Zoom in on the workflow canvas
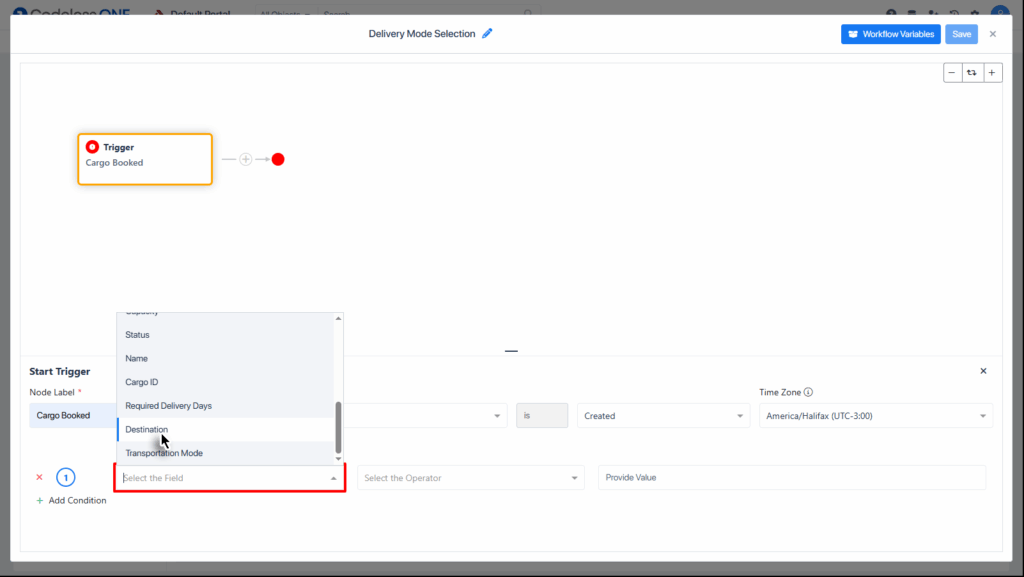This screenshot has height=577, width=1024. pos(991,72)
